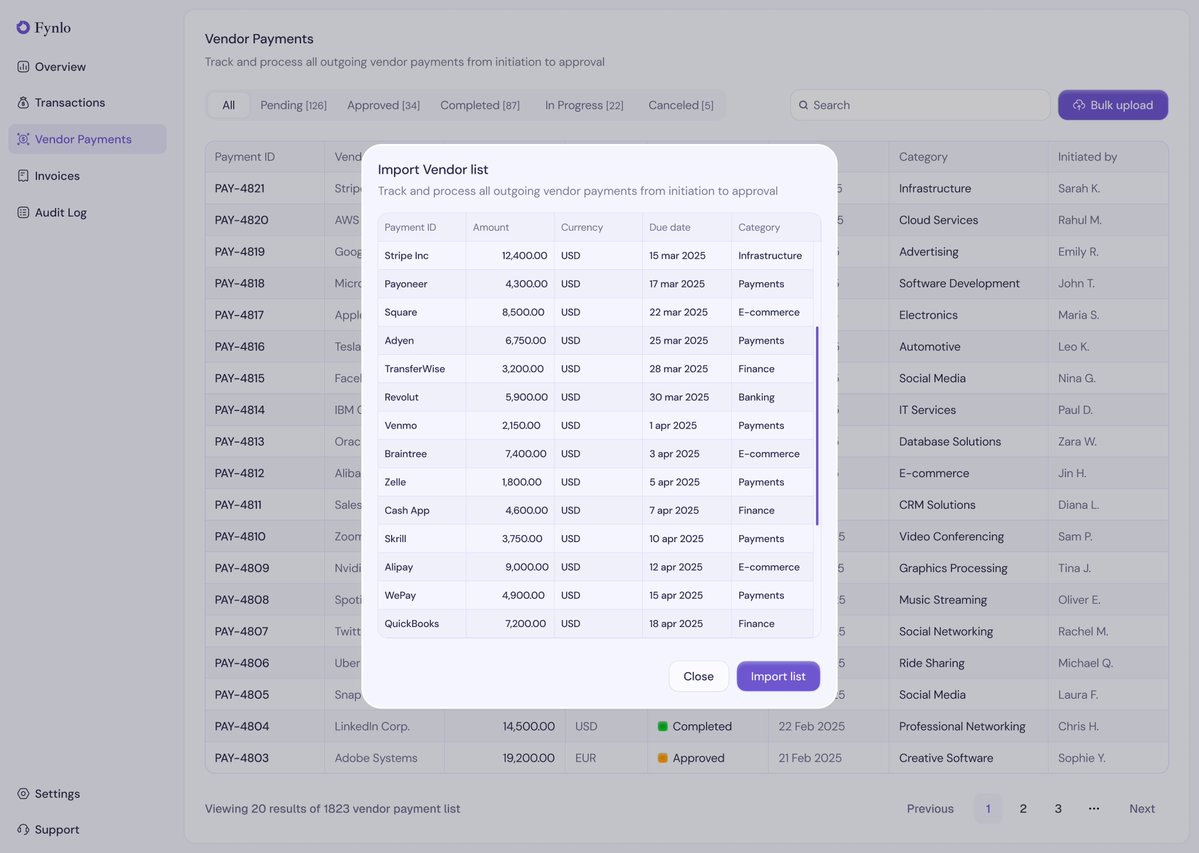This screenshot has width=1199, height=853.
Task: Select the Zelle vendor row
Action: [x=596, y=482]
